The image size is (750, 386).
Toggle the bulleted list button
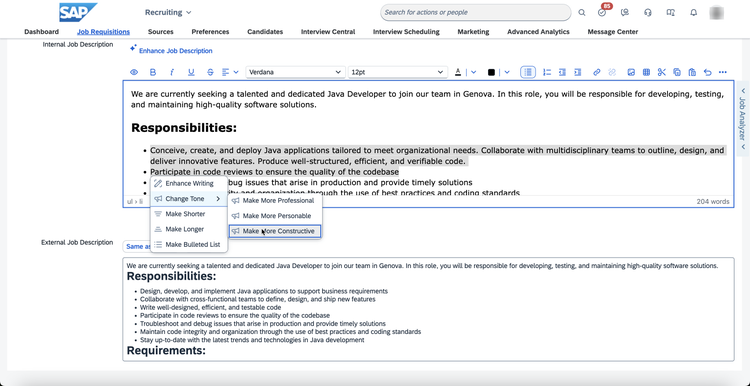[x=528, y=72]
